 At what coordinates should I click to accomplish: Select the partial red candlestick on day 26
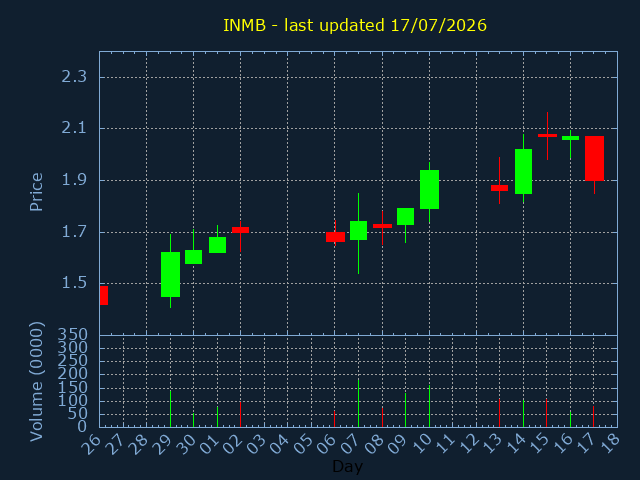point(104,296)
